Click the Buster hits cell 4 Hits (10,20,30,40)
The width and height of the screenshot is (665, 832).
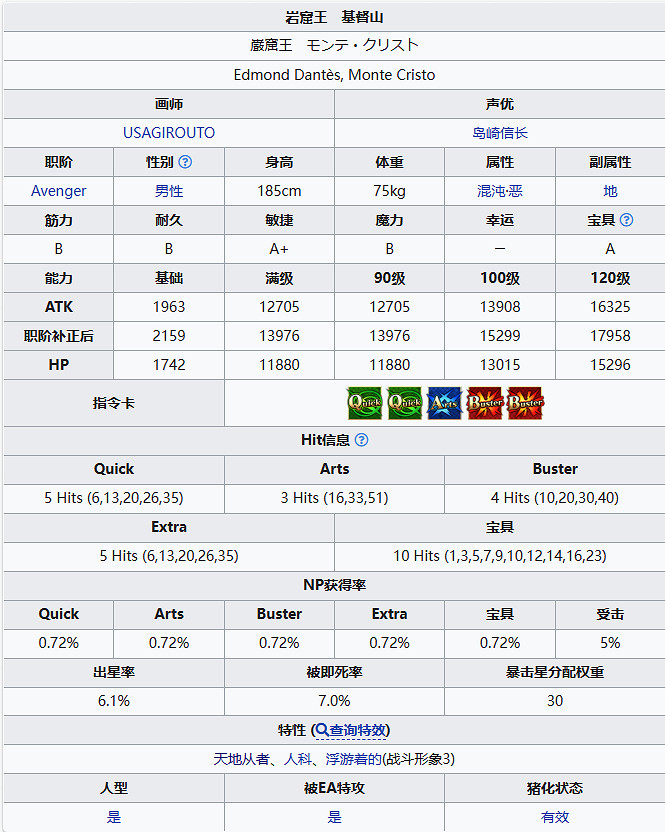[555, 498]
